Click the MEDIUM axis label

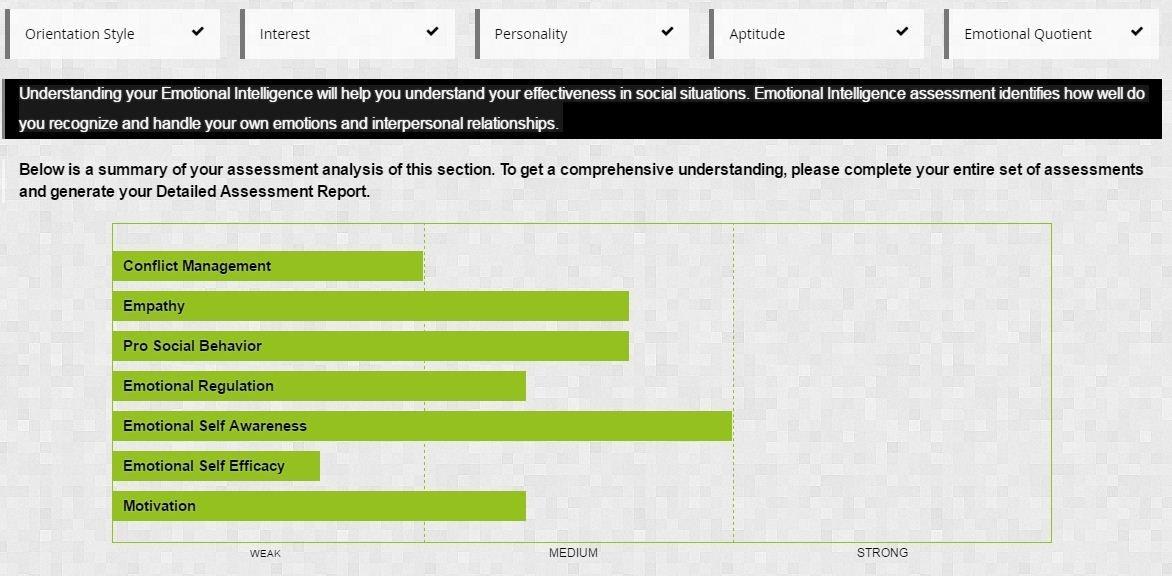[573, 553]
